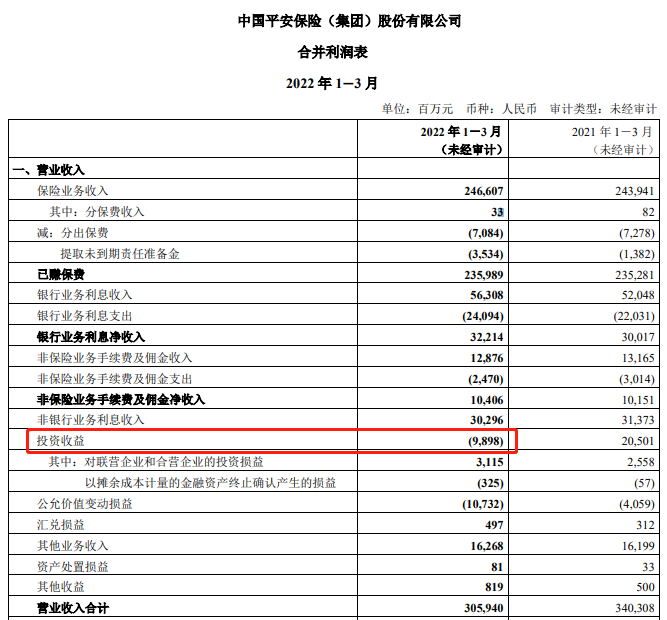Click the value 235,281
This screenshot has height=620, width=667.
(x=635, y=275)
